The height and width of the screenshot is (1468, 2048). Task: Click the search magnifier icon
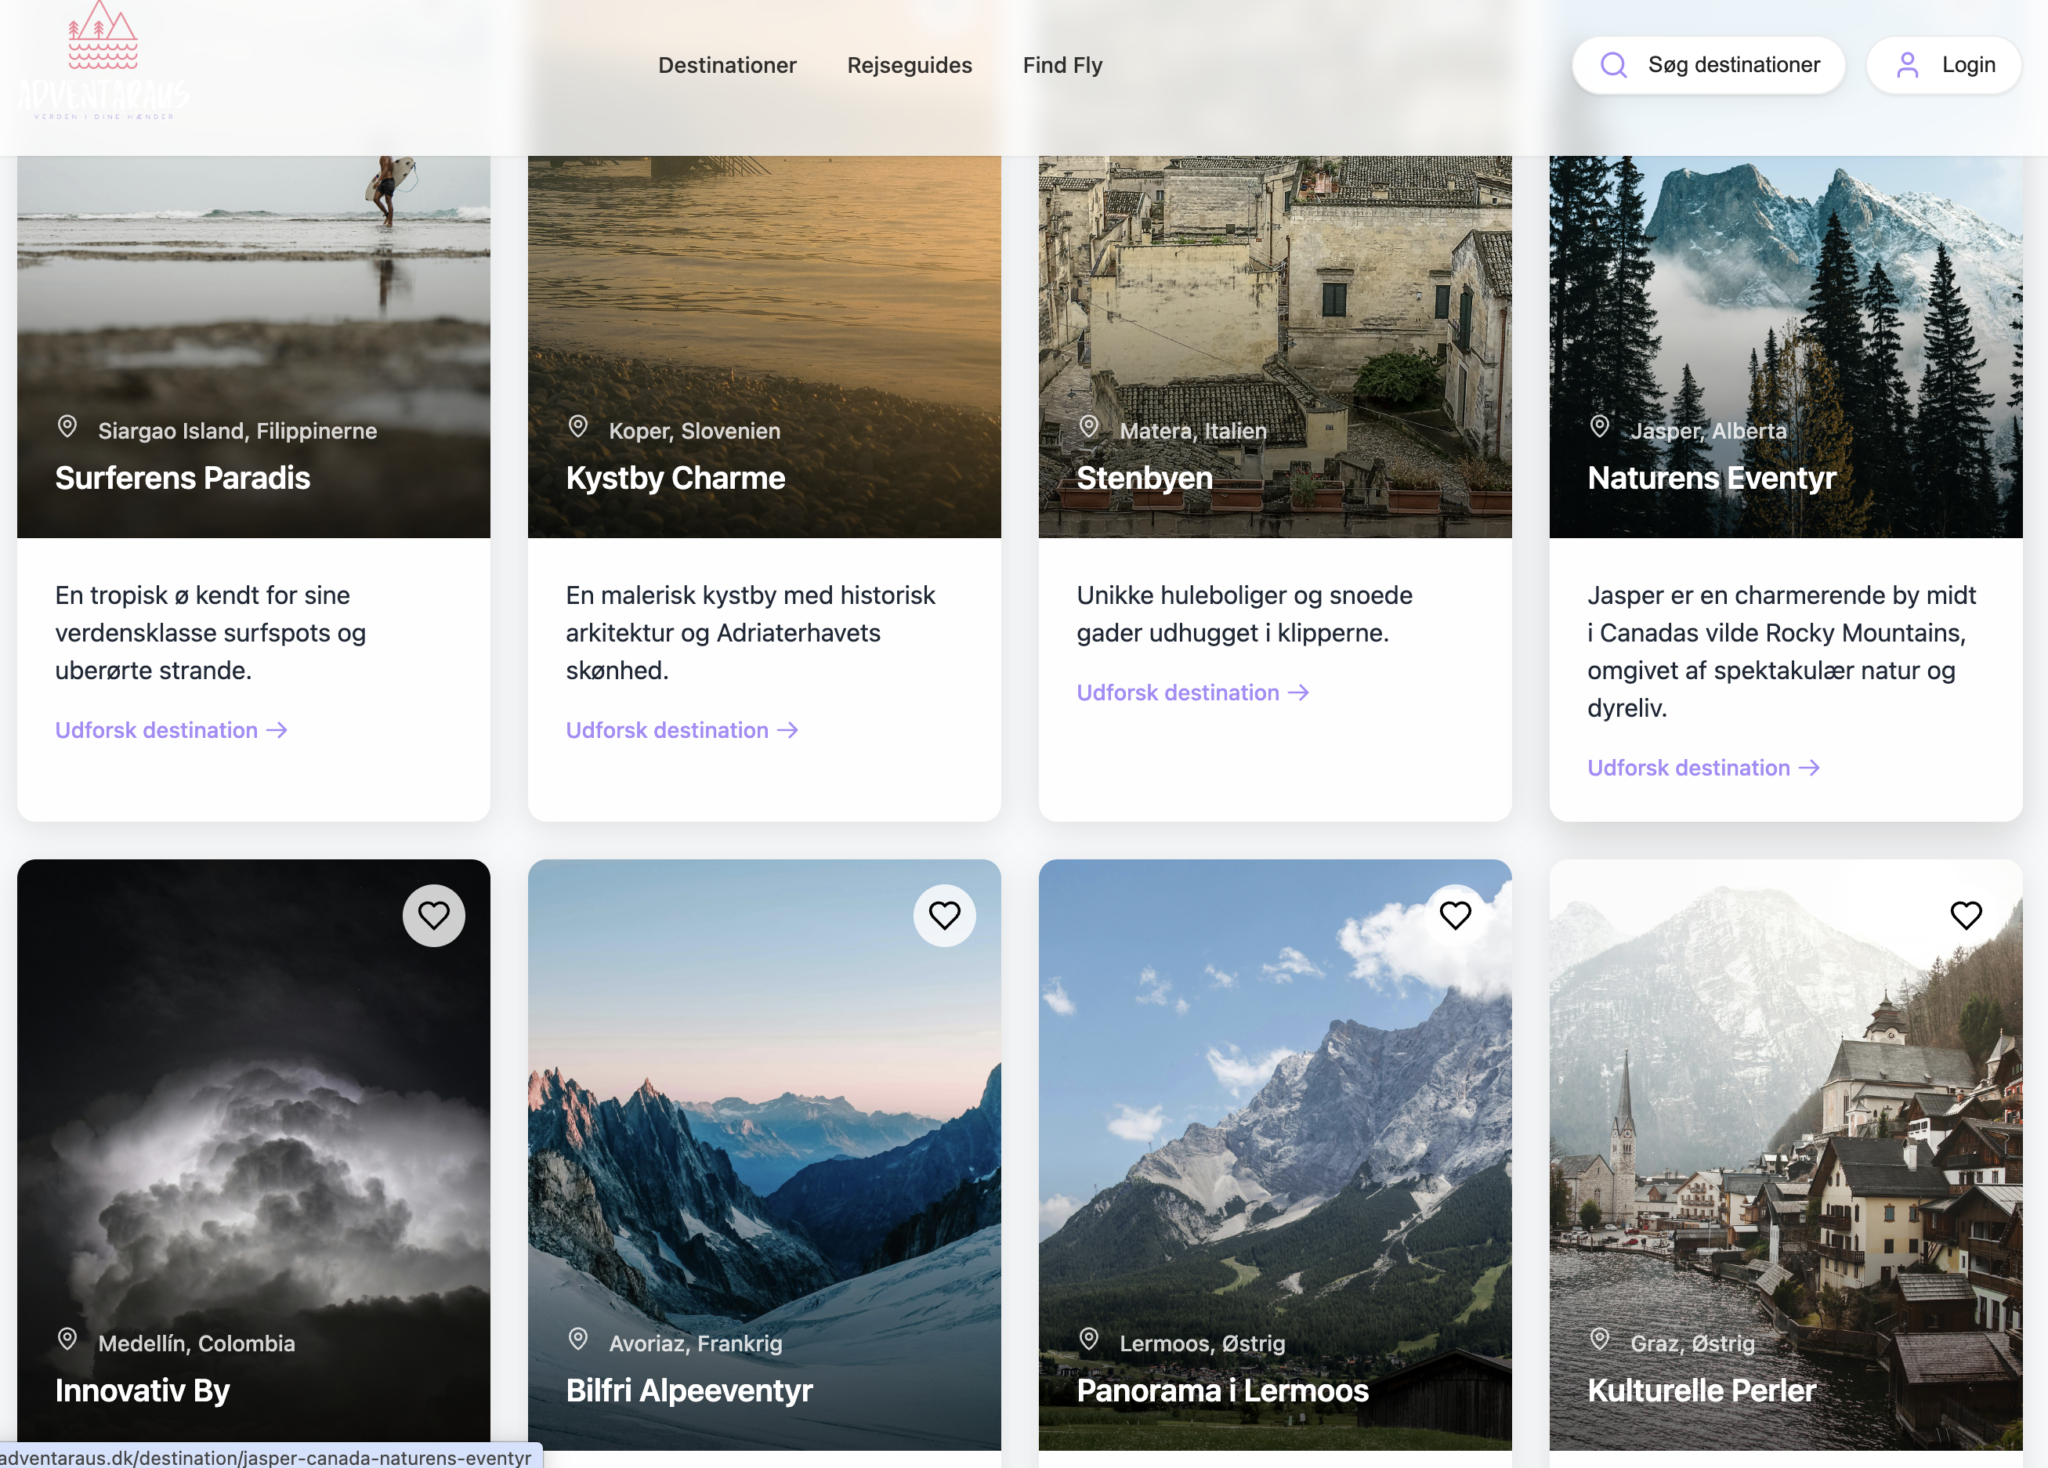point(1613,65)
